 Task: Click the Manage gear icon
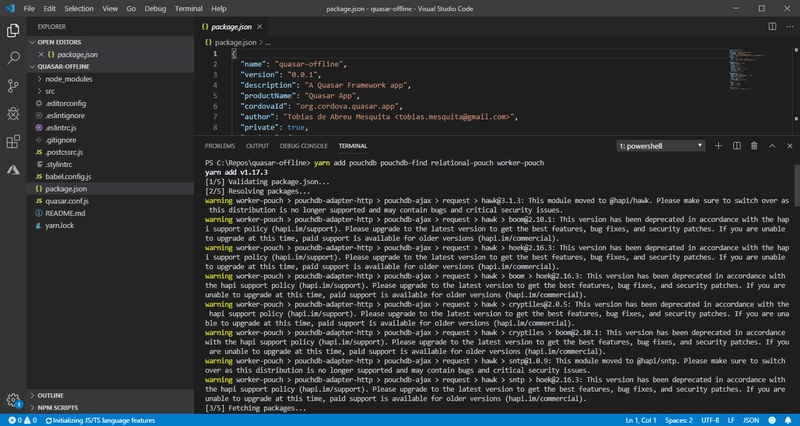pyautogui.click(x=14, y=400)
